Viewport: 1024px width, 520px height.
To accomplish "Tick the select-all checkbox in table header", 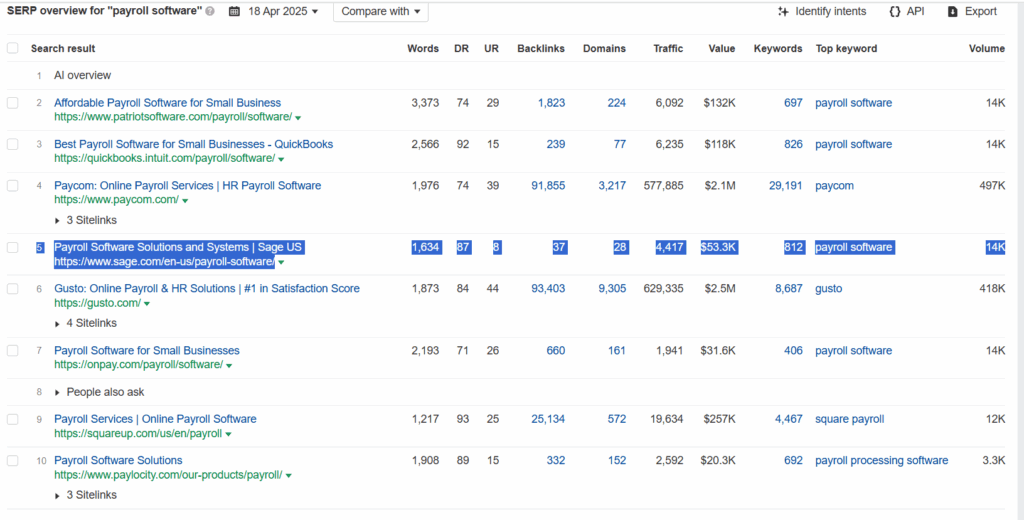I will coord(12,48).
